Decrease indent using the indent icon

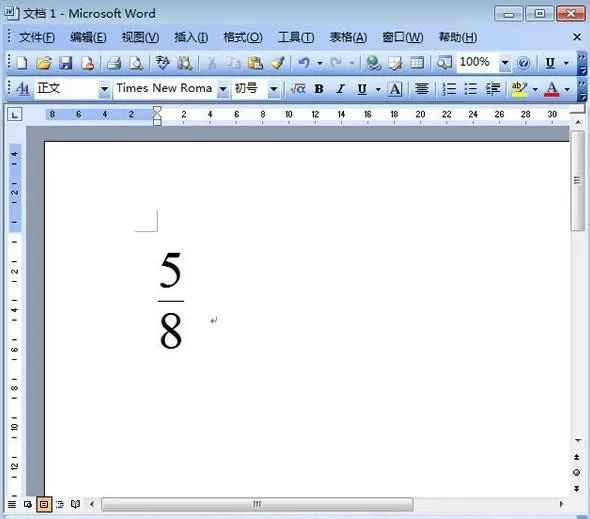tap(493, 89)
